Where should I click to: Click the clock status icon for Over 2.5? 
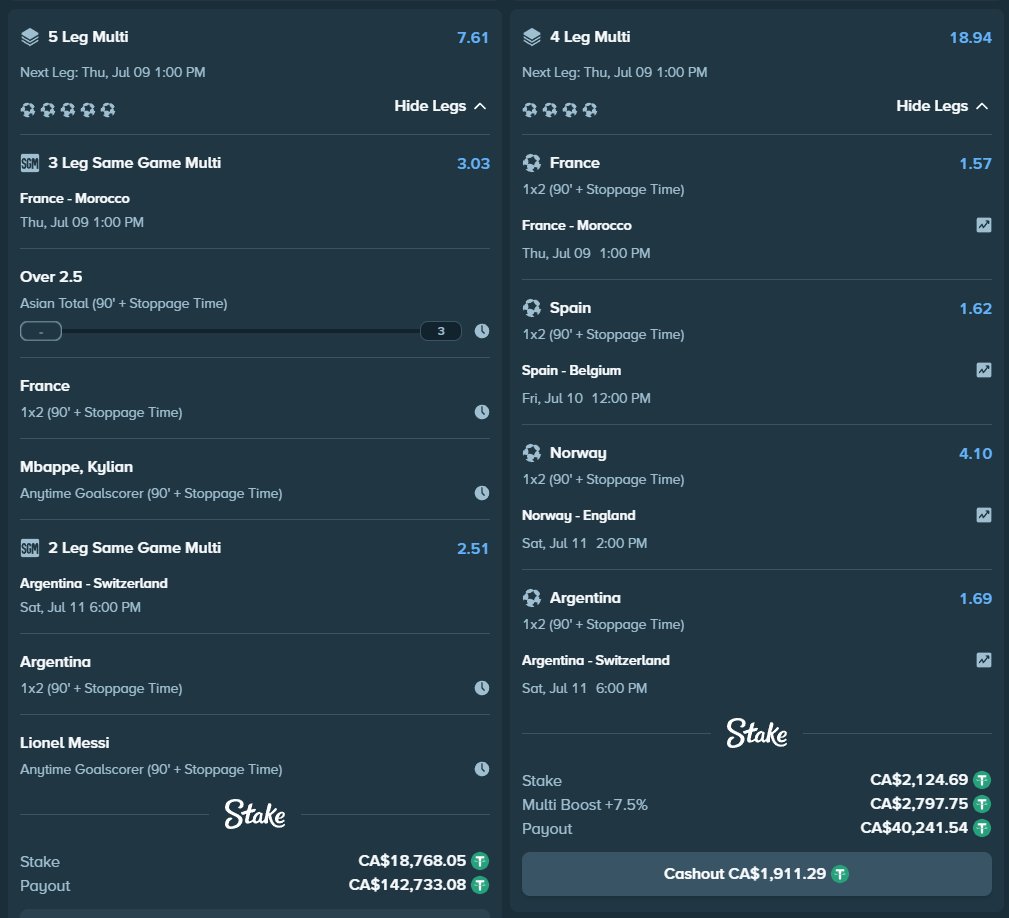click(x=482, y=331)
